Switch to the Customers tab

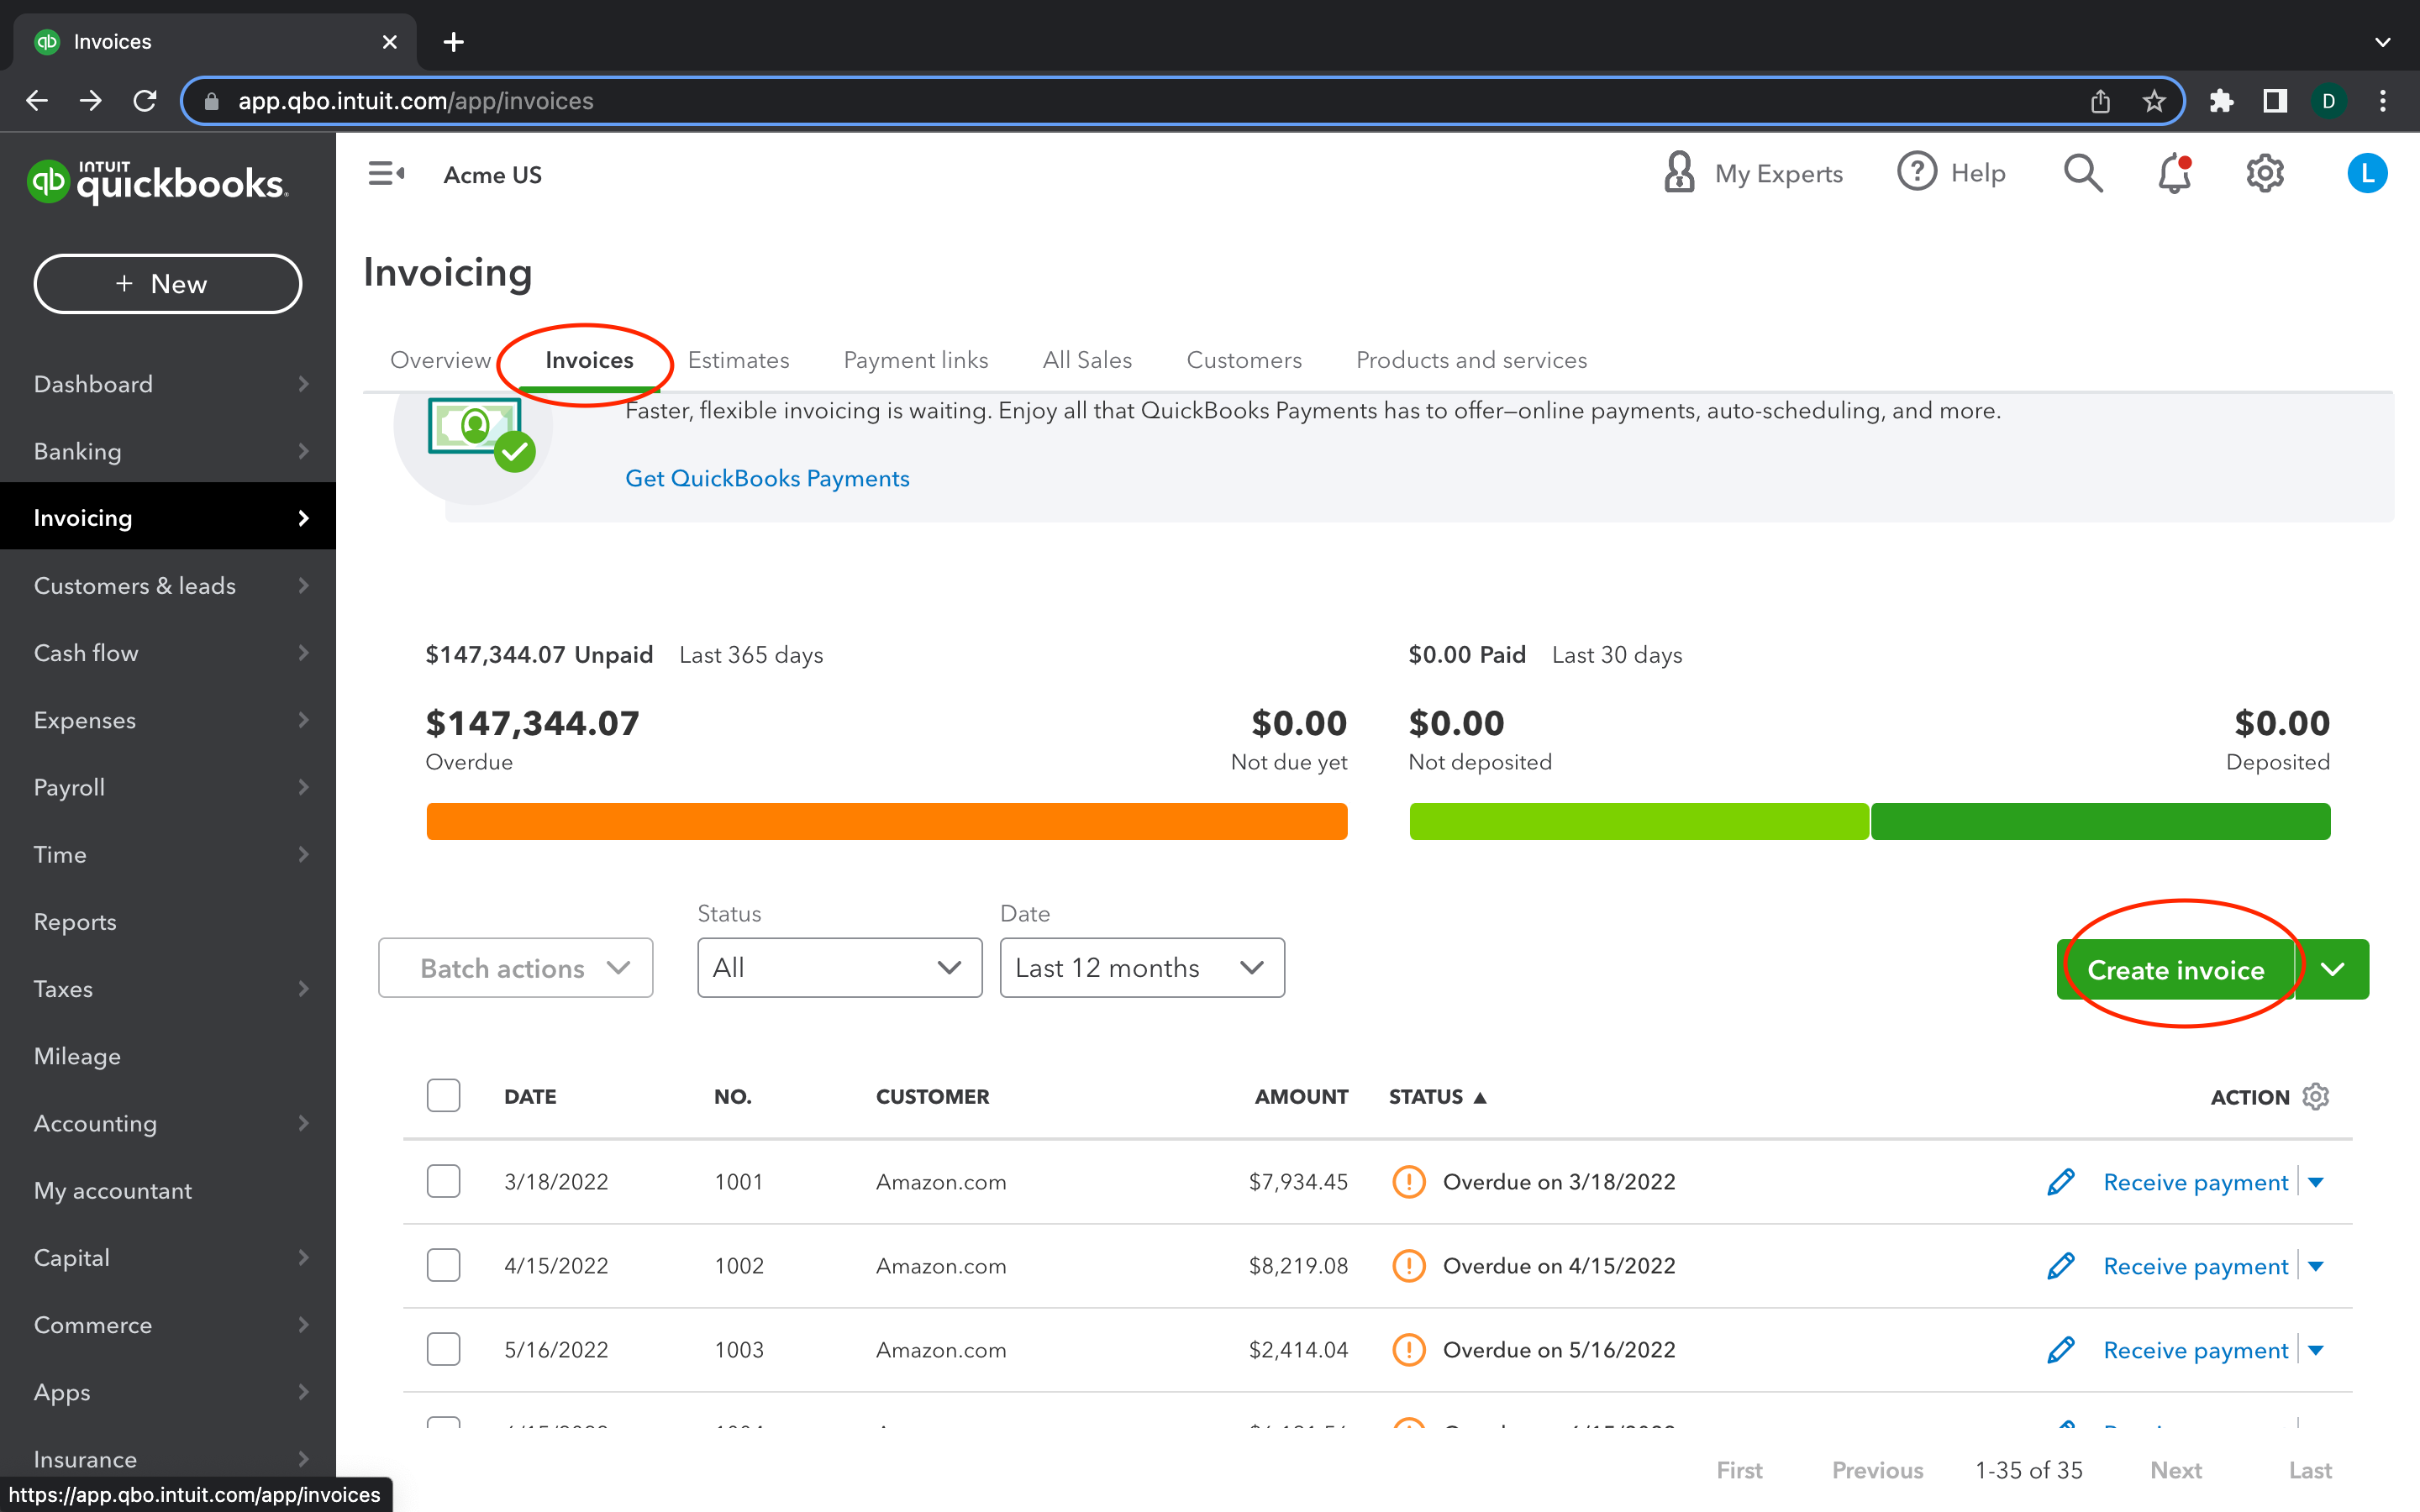1242,360
